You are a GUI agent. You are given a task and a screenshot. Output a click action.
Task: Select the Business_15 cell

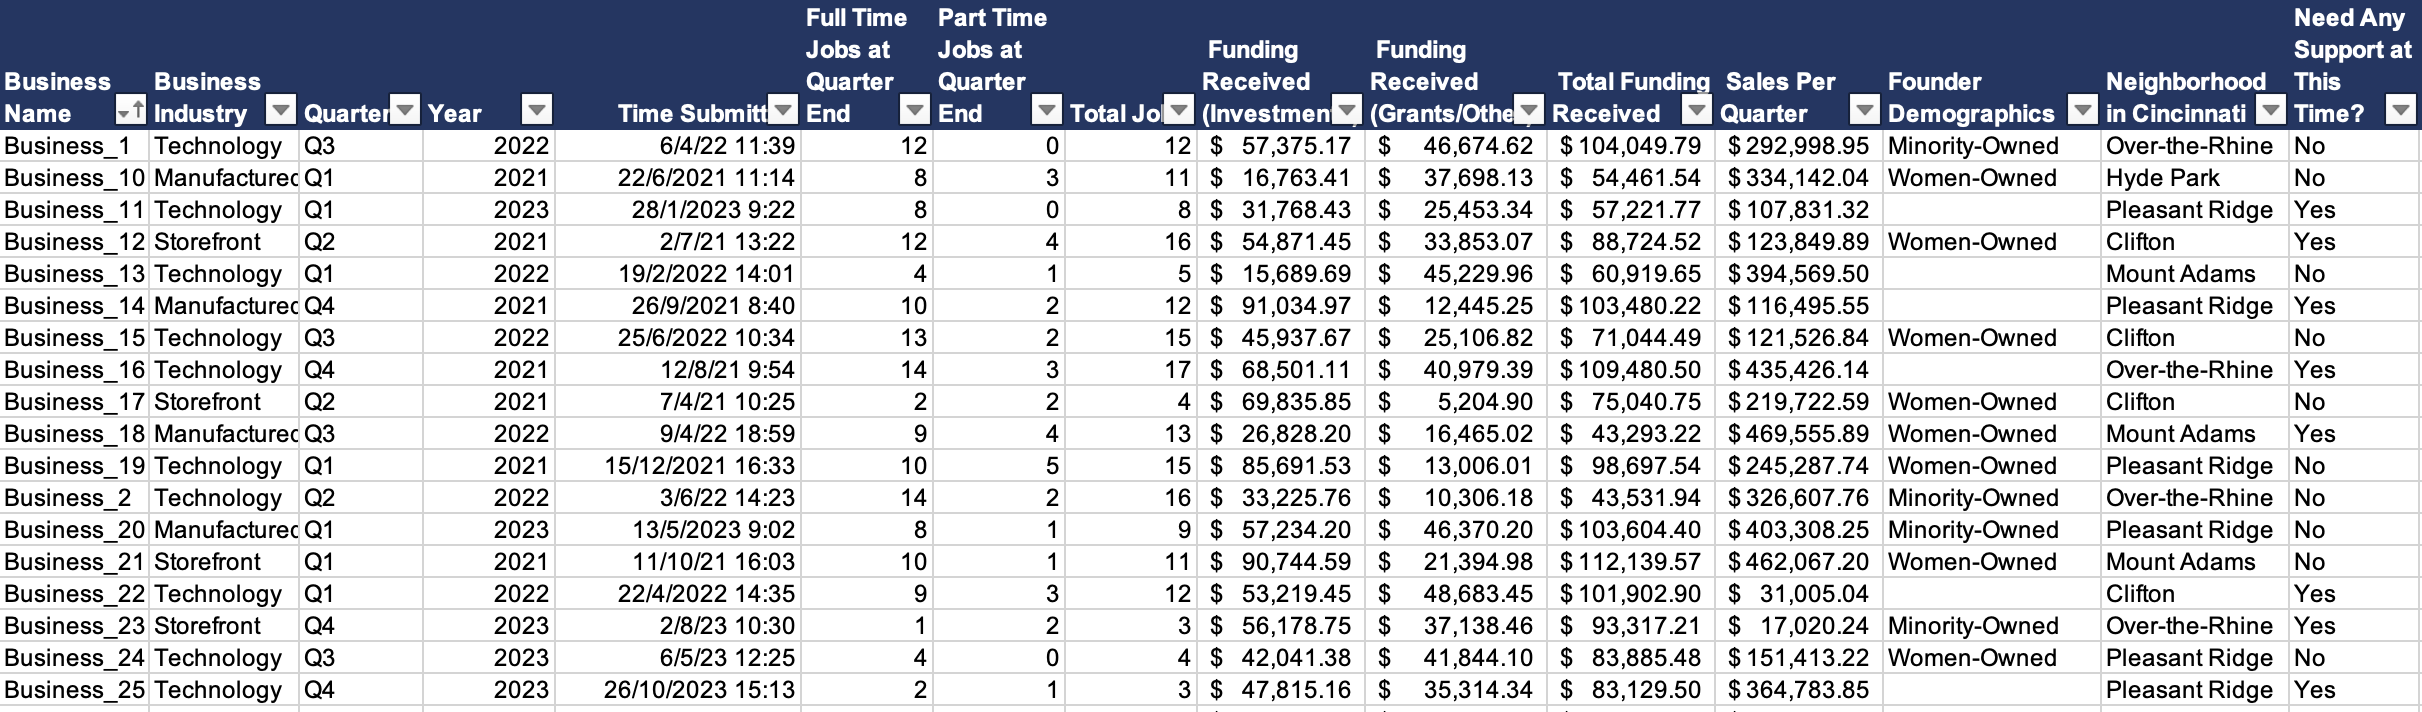(x=75, y=338)
